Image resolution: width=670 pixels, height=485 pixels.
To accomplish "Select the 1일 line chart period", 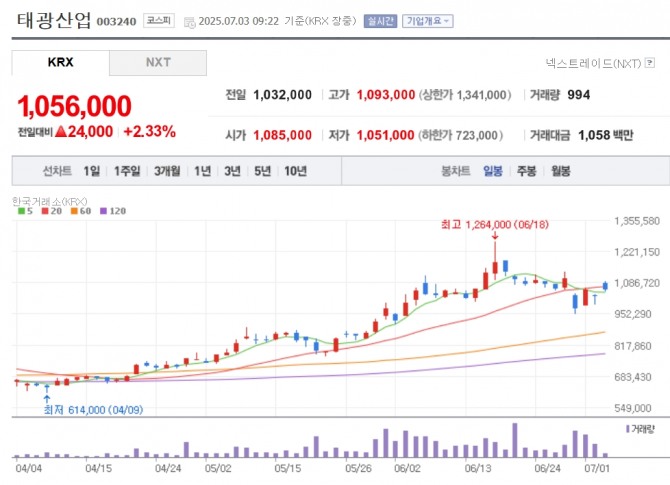I will click(x=92, y=171).
